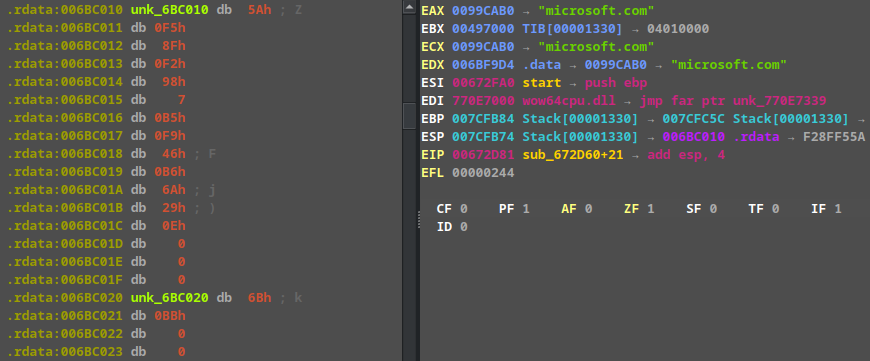Click ESP value 007CFB74
870x361 pixels.
tap(483, 136)
